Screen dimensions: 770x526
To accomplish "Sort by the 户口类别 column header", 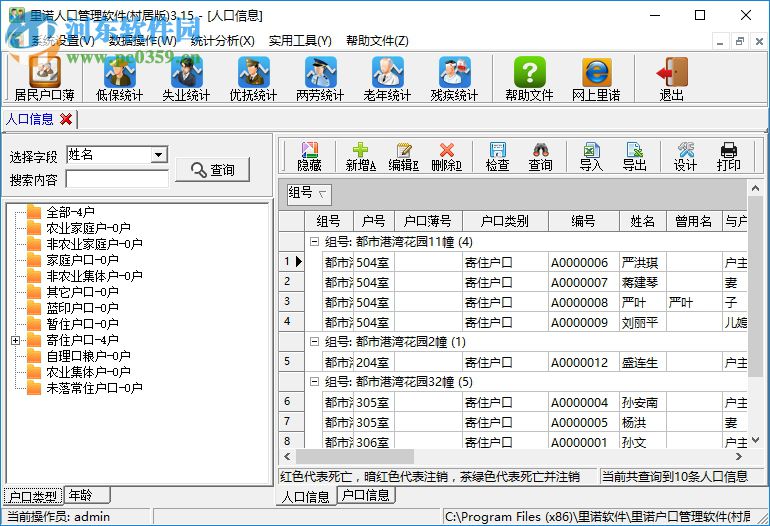I will (x=505, y=221).
